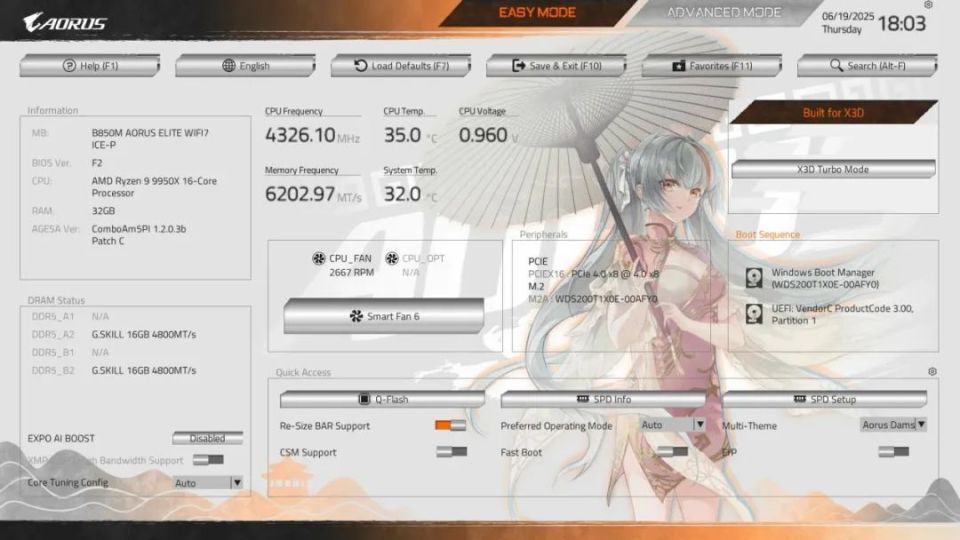Click System Temp value 32.0
This screenshot has height=540, width=960.
402,194
